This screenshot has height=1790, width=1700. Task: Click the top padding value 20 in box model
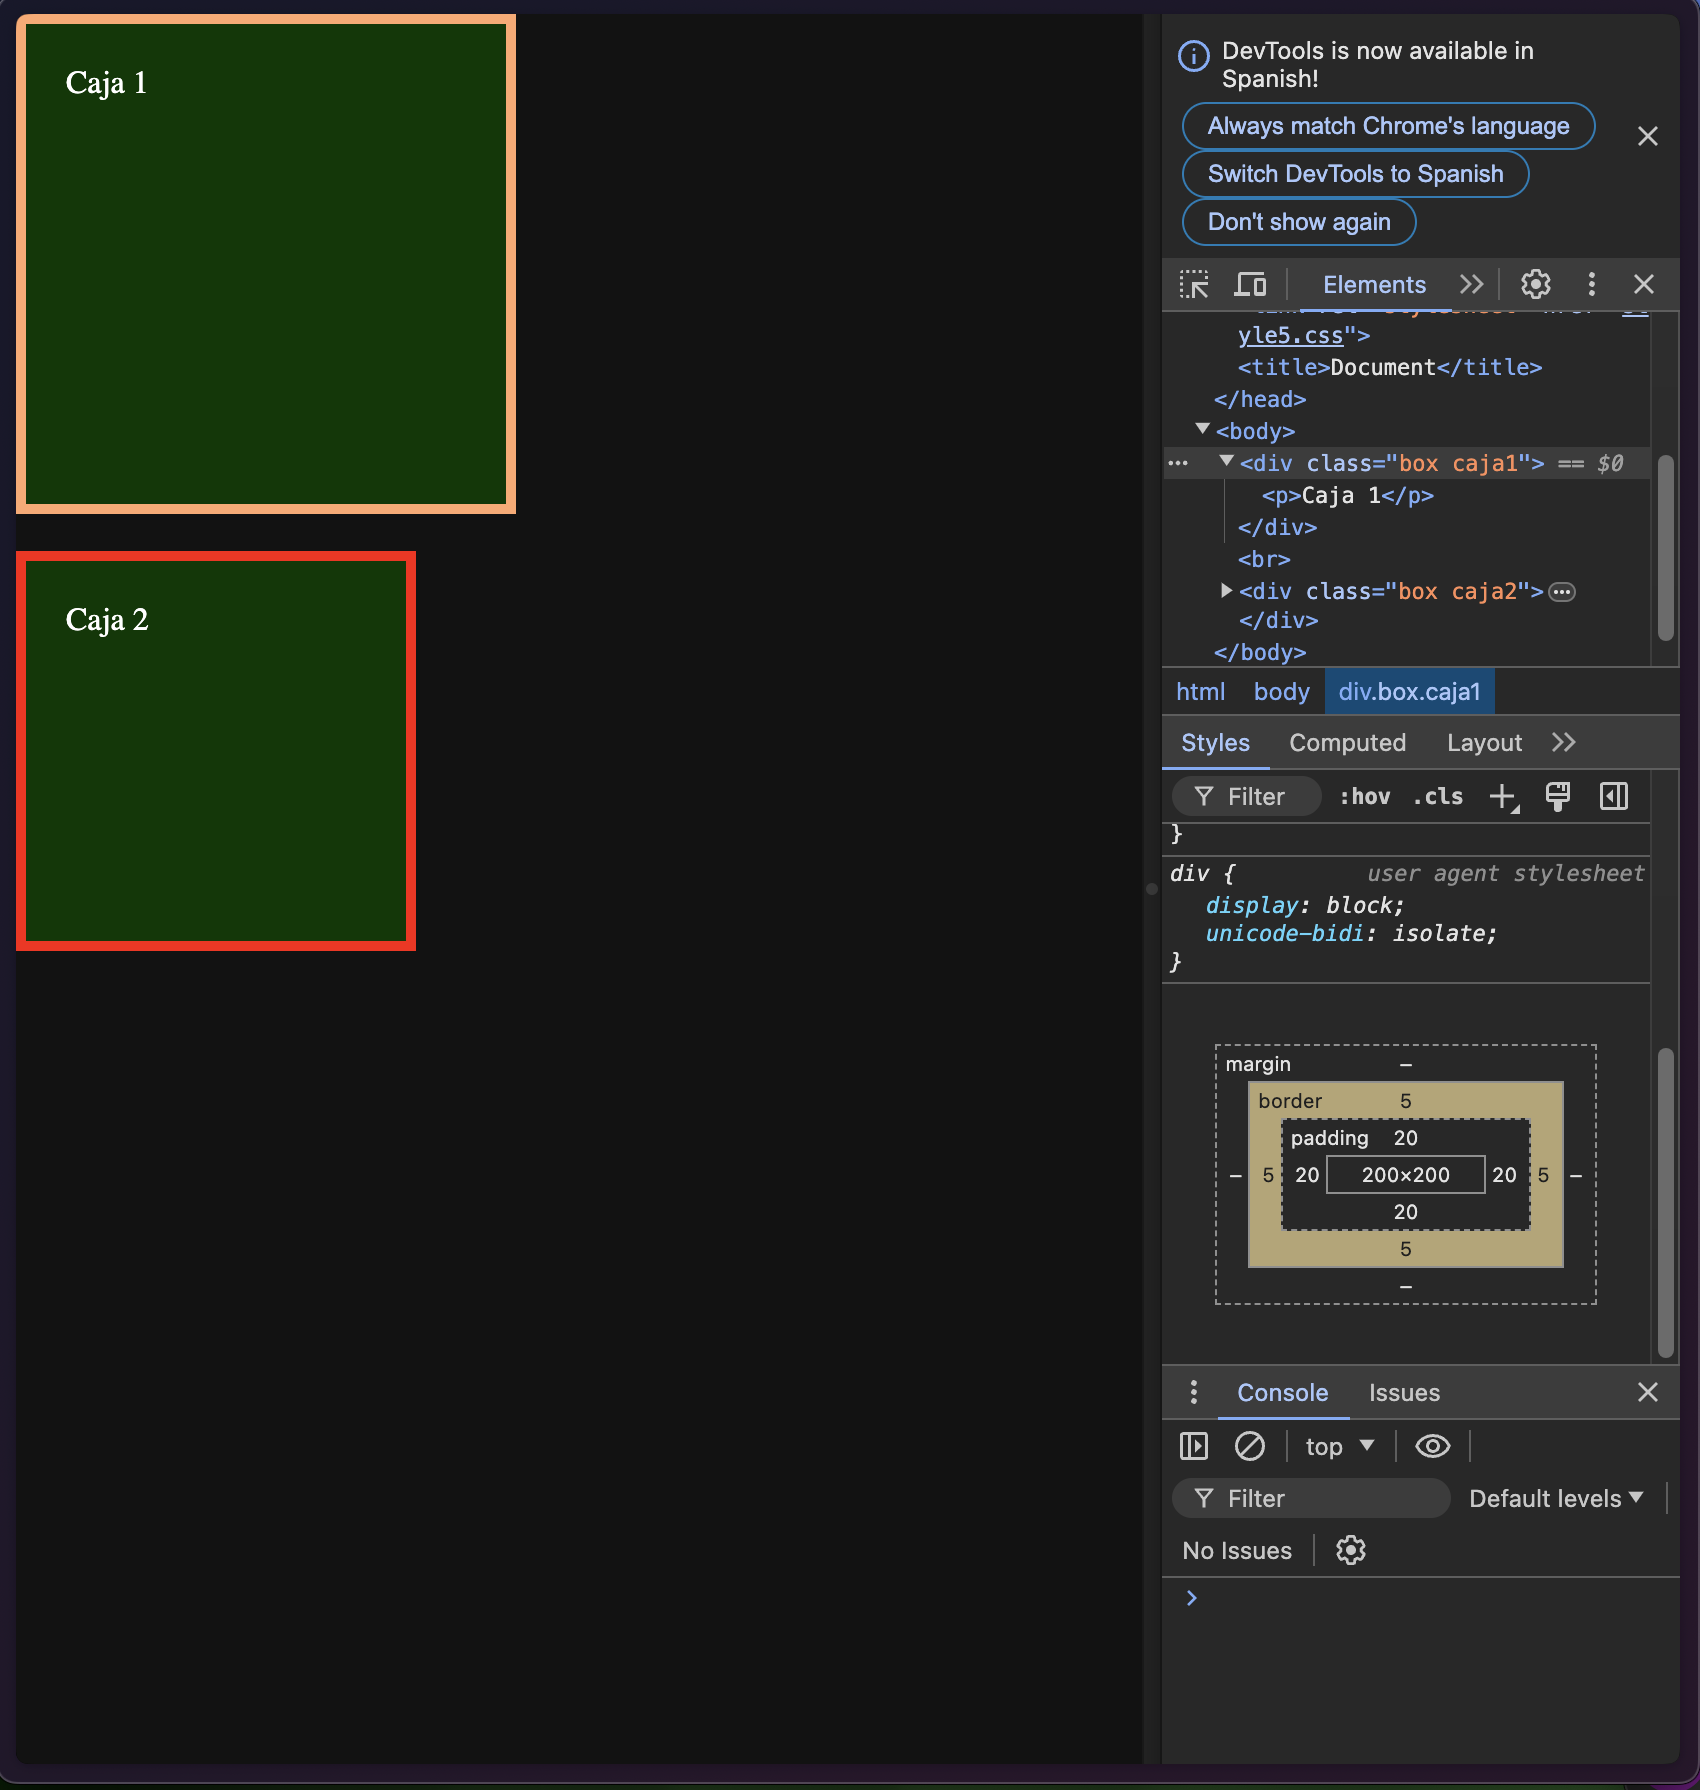[1405, 1138]
